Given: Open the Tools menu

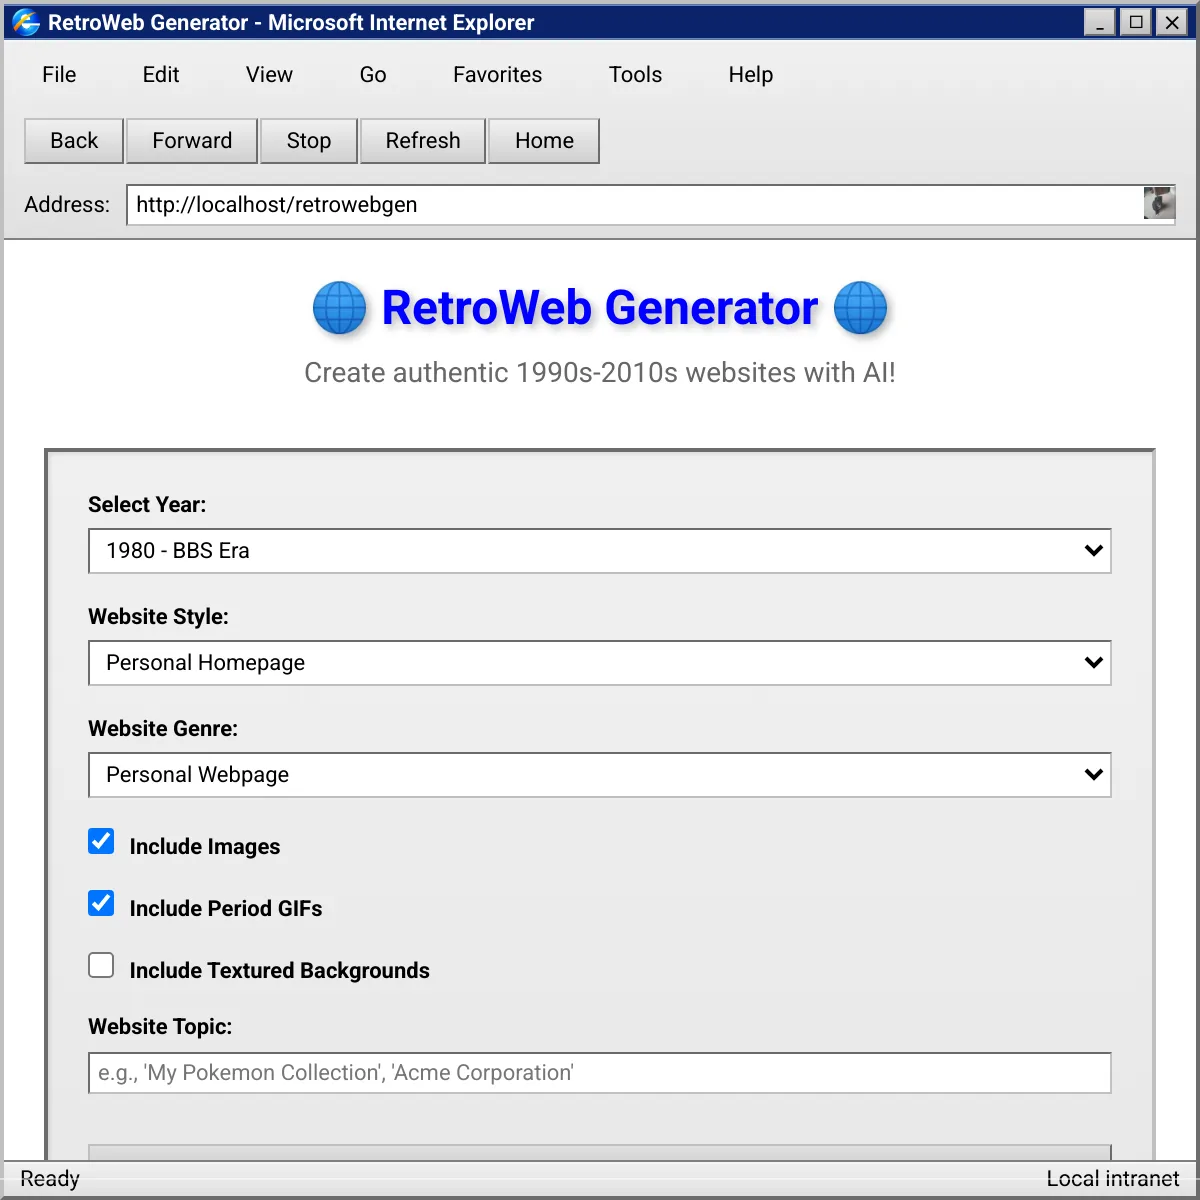Looking at the screenshot, I should pyautogui.click(x=635, y=75).
